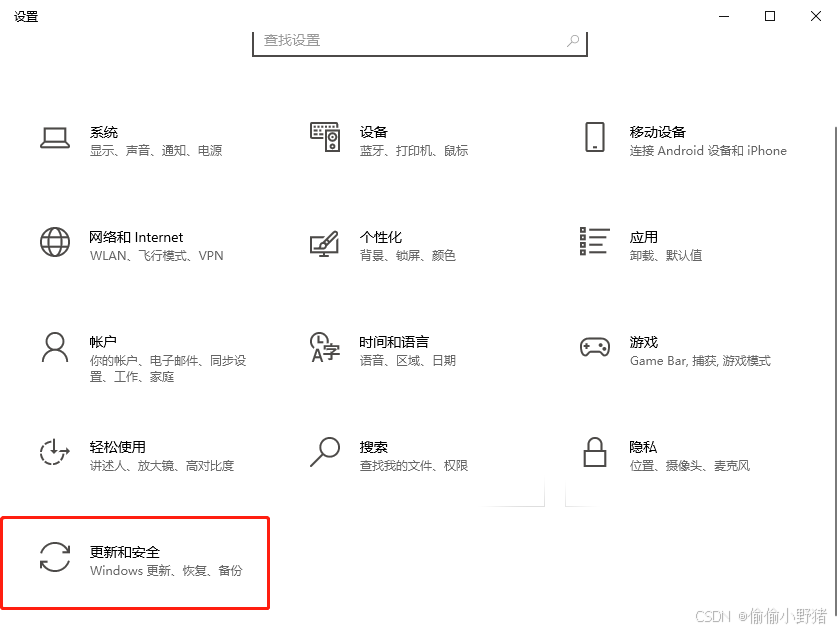Click the text 位置、摄像头、麦克风
Screen dimensions: 839x632
point(690,466)
